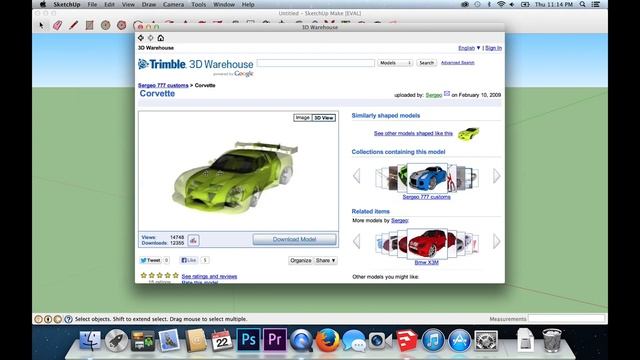The height and width of the screenshot is (360, 640).
Task: Open the View menu
Action: (128, 4)
